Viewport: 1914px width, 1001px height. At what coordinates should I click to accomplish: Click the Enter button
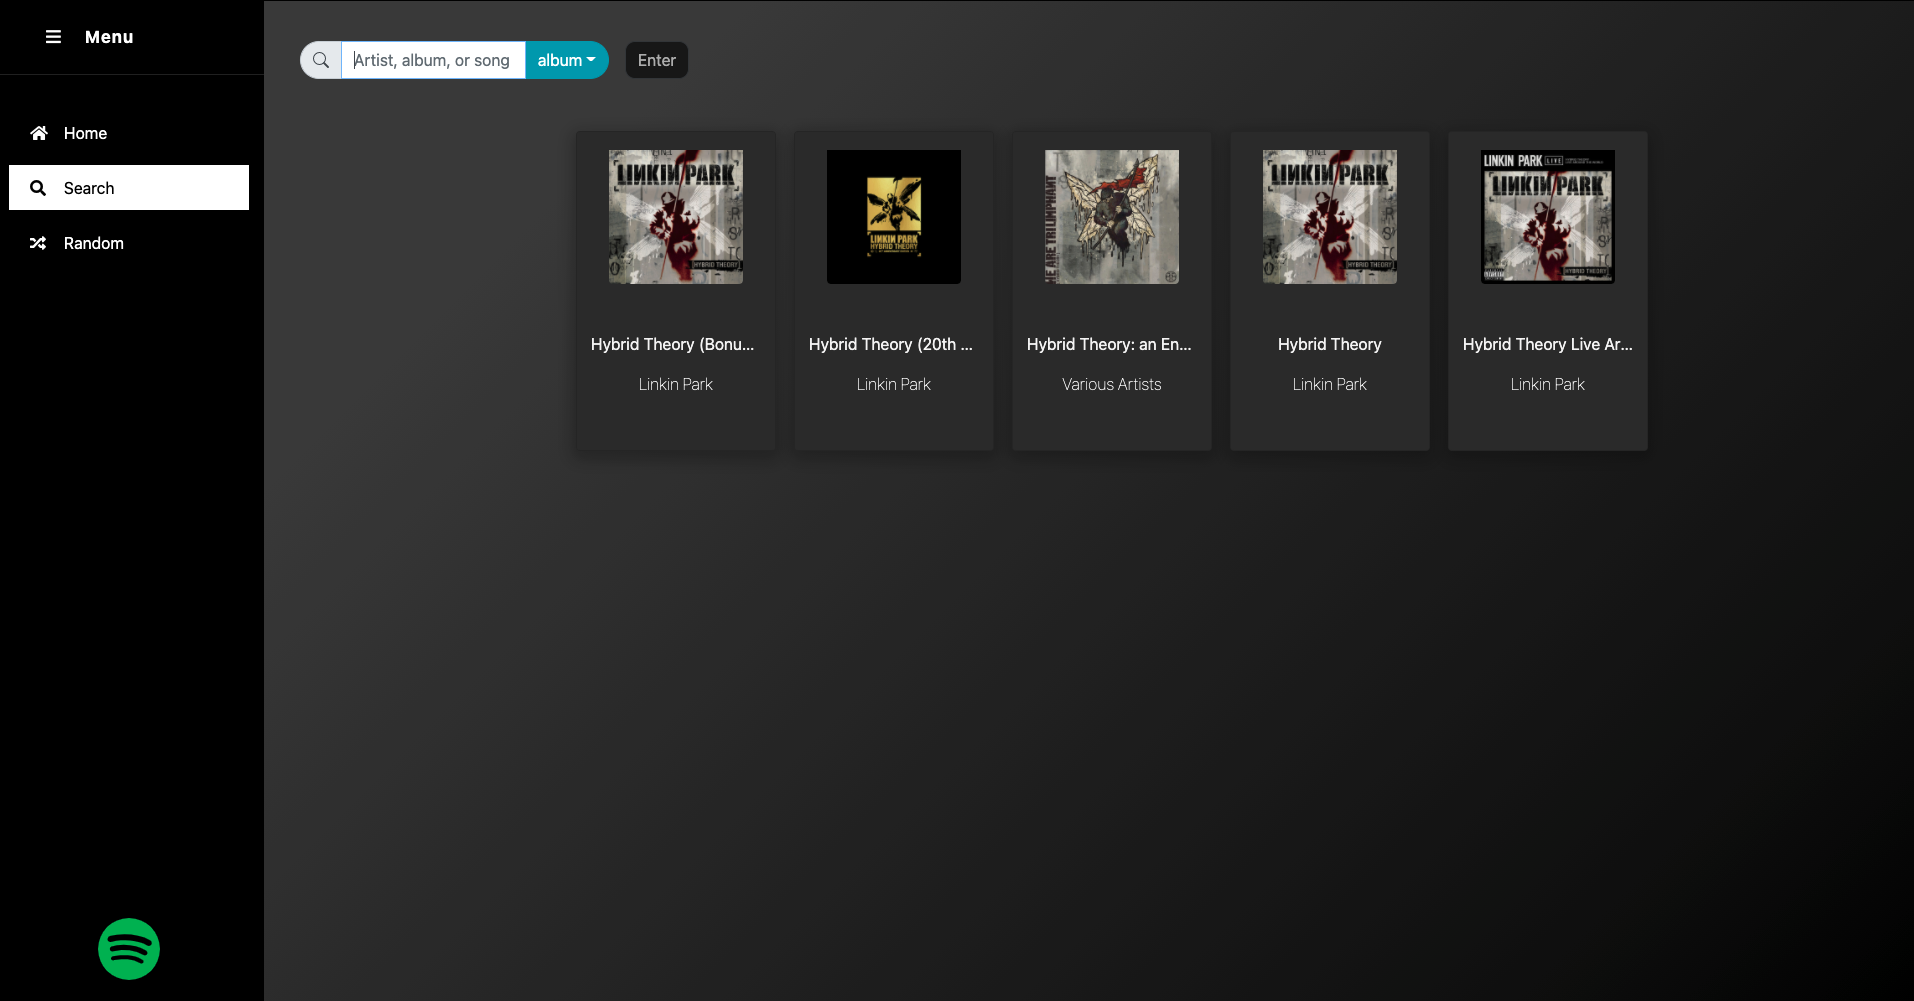point(657,60)
